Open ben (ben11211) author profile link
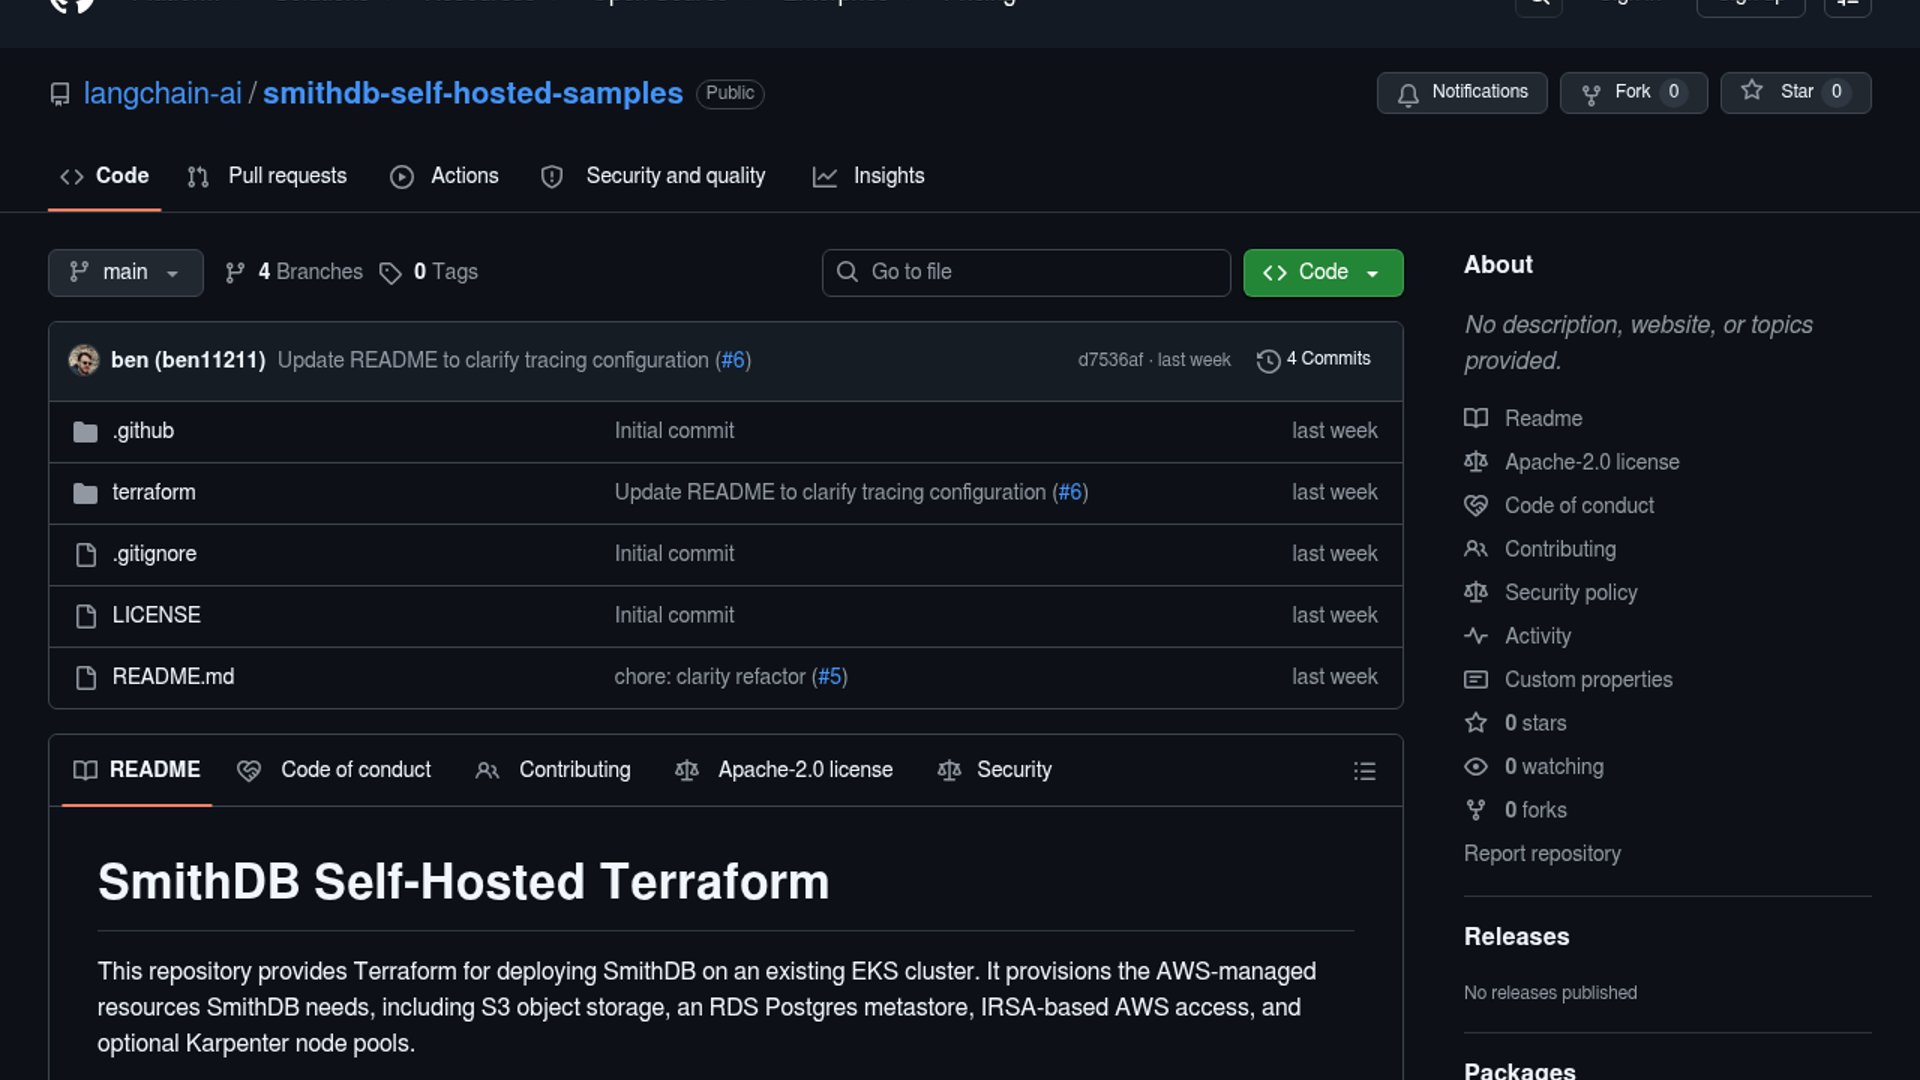The height and width of the screenshot is (1080, 1920). pos(188,360)
